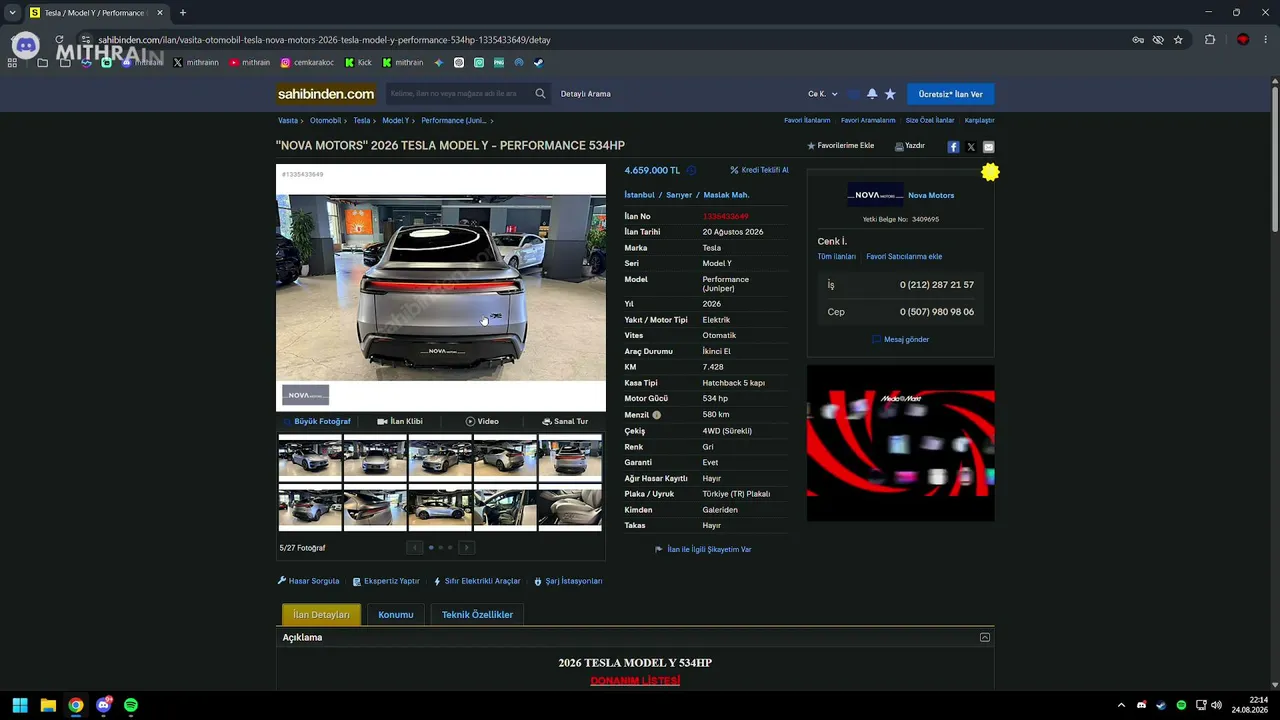Show next thumbnail page arrow
The image size is (1280, 720).
[466, 547]
